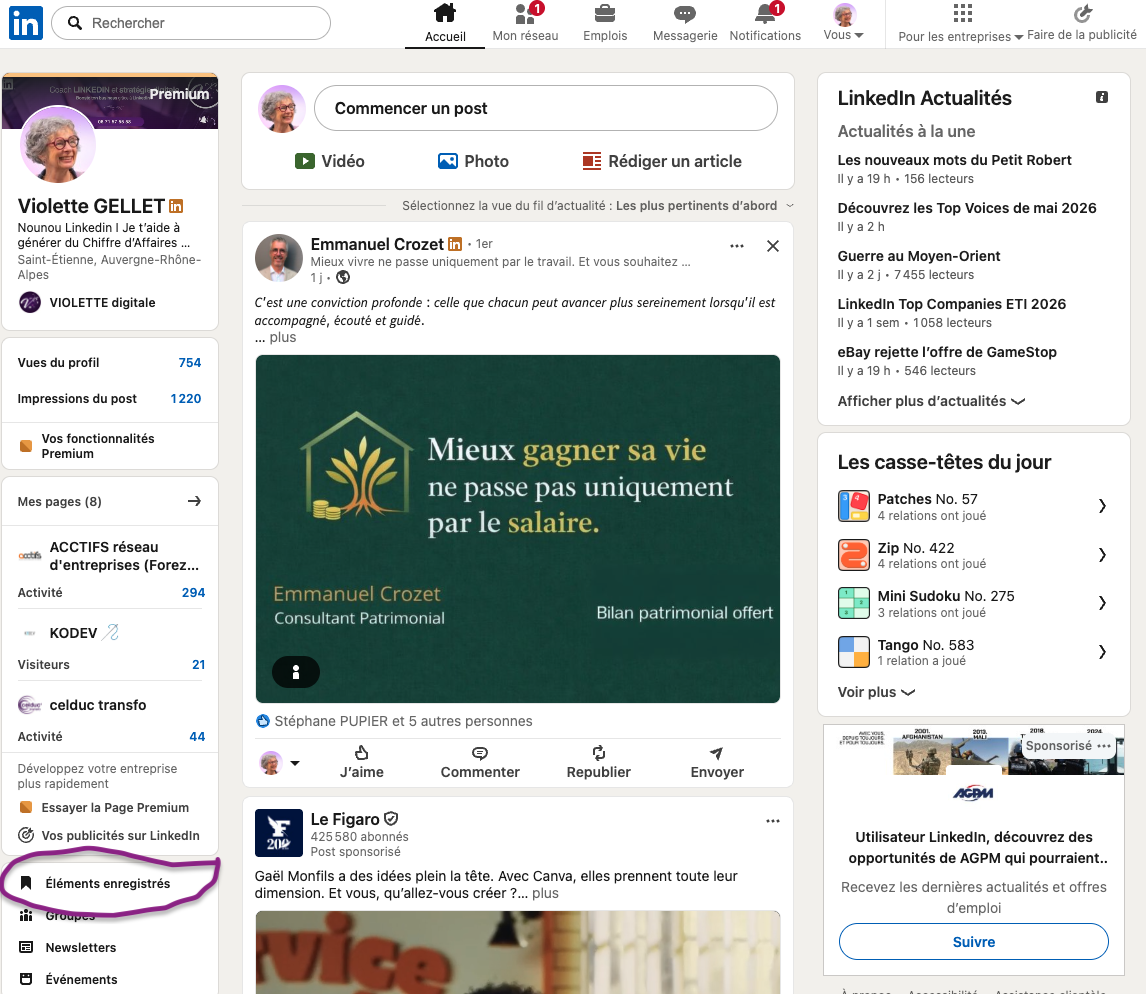
Task: Open Visiteurs 21 count for KODEV
Action: point(198,664)
